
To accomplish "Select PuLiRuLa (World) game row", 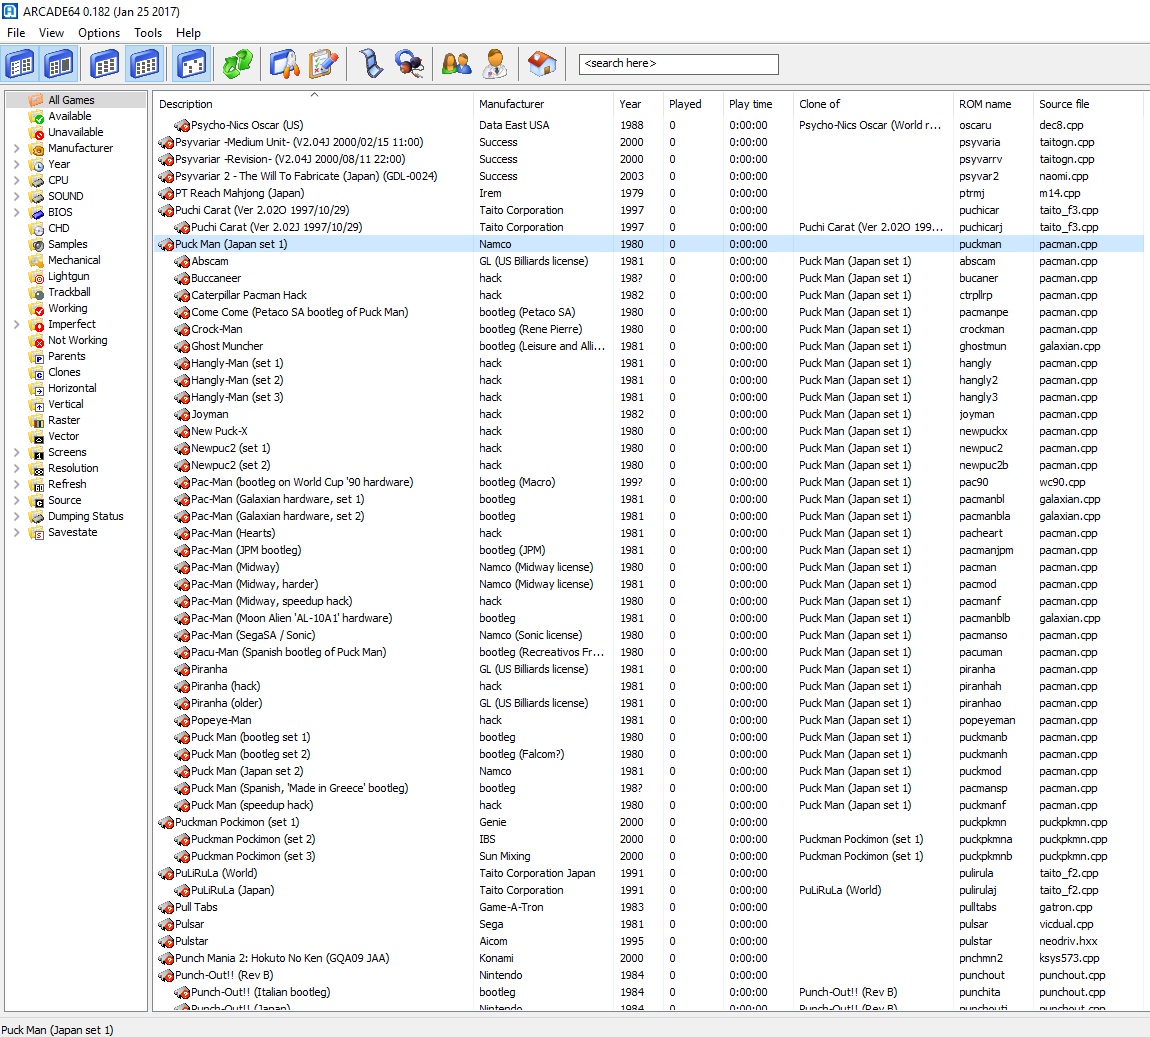I will [x=649, y=873].
